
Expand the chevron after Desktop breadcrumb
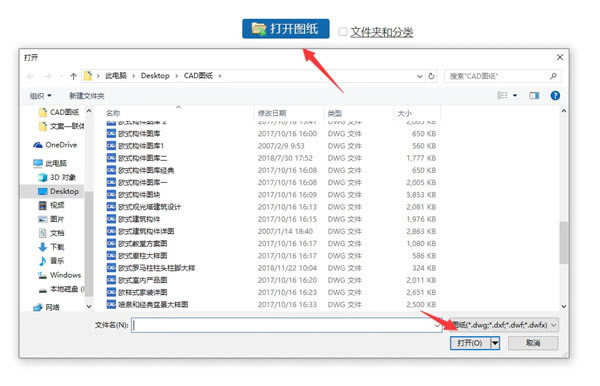coord(177,76)
